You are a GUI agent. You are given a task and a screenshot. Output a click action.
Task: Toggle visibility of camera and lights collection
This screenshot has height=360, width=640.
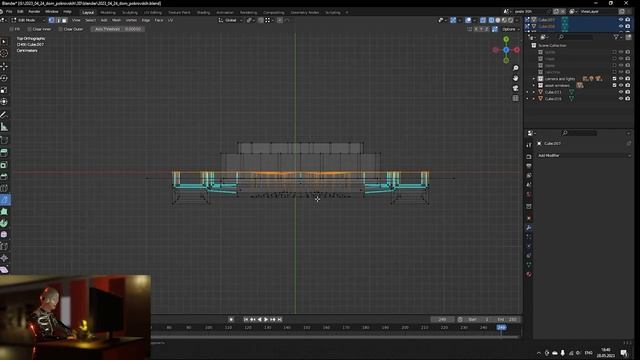[x=621, y=79]
